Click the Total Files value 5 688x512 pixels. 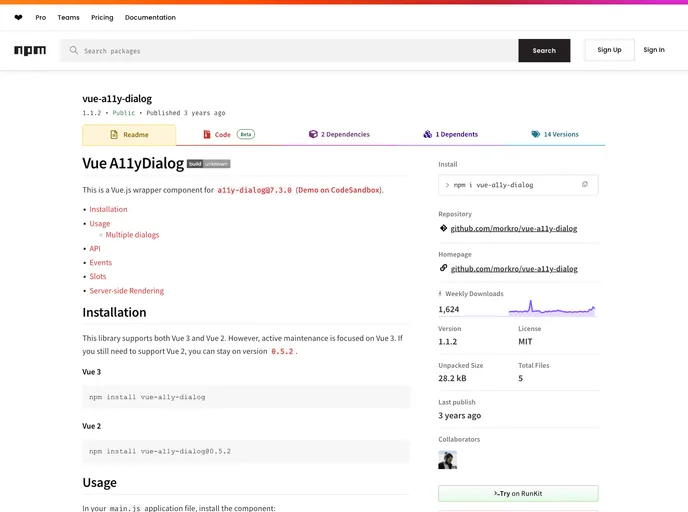[x=520, y=378]
